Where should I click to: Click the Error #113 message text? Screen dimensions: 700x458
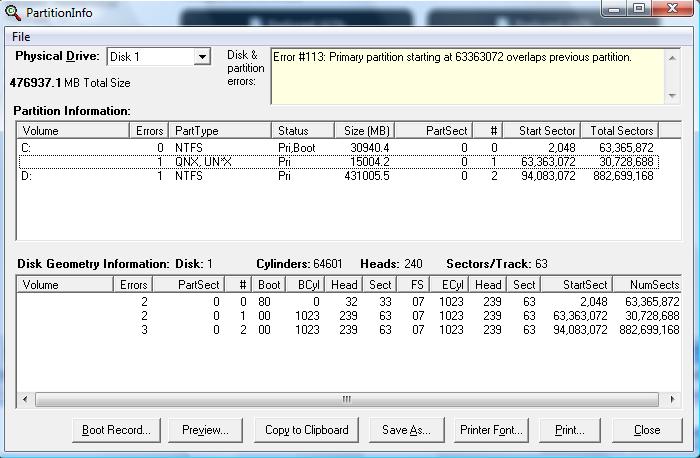[x=452, y=57]
